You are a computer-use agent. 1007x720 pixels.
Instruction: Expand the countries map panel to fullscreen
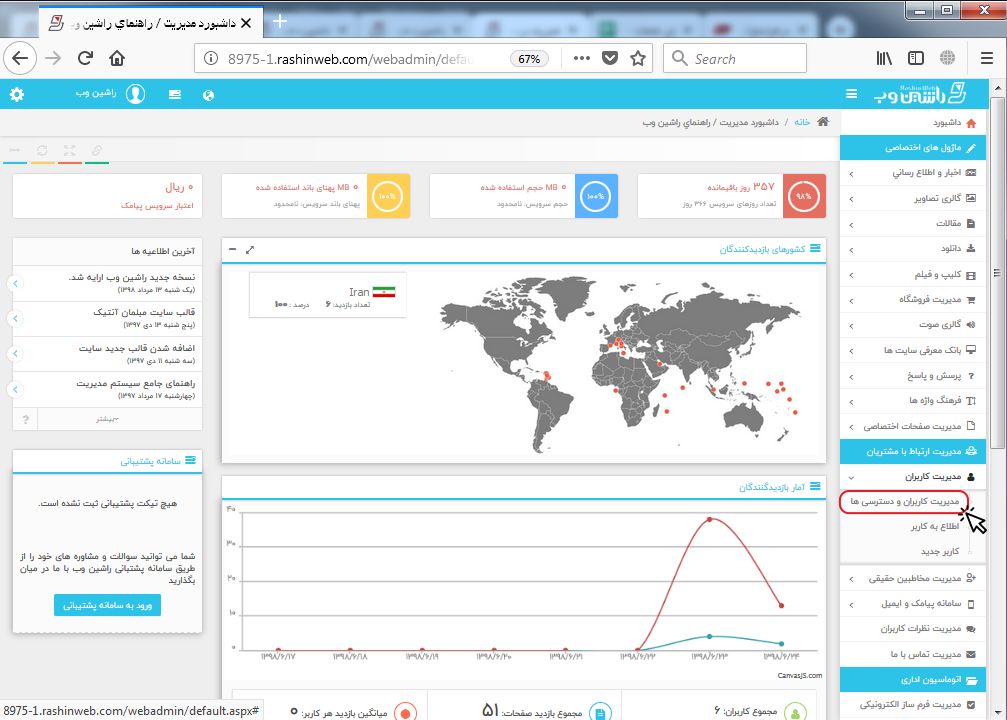pyautogui.click(x=250, y=249)
